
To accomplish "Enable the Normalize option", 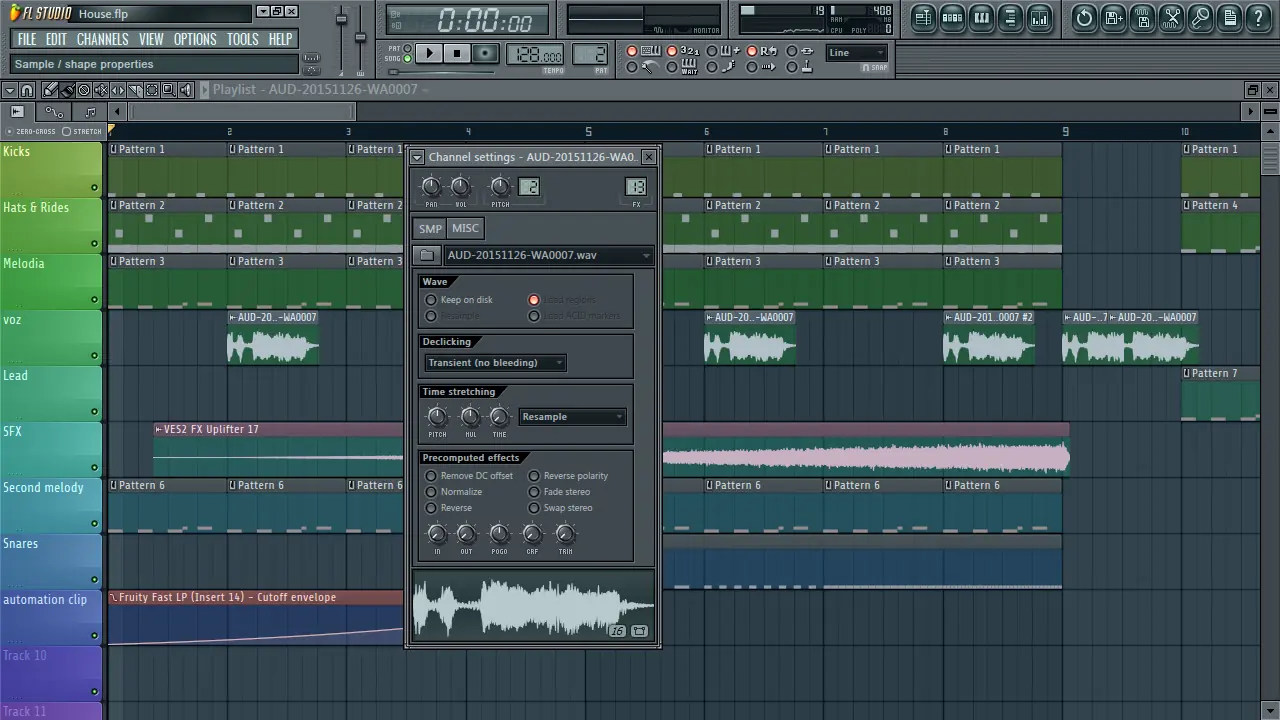I will click(431, 492).
